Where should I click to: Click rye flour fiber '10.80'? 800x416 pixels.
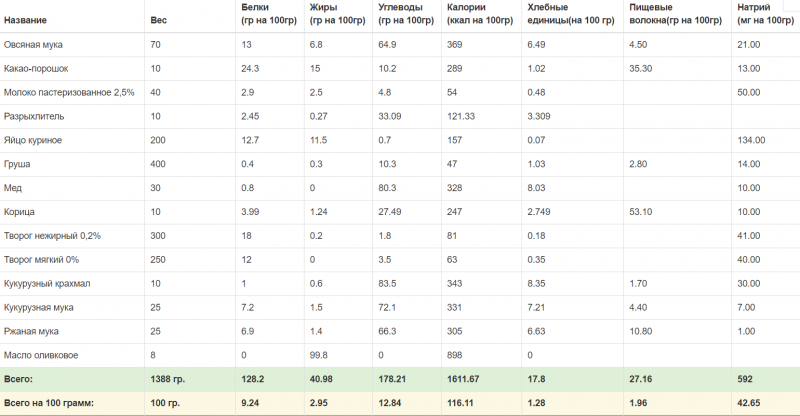click(x=640, y=332)
